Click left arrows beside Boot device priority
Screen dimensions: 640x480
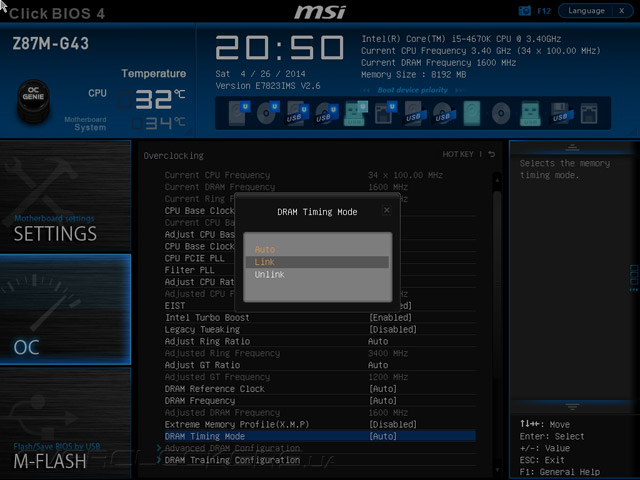click(365, 90)
